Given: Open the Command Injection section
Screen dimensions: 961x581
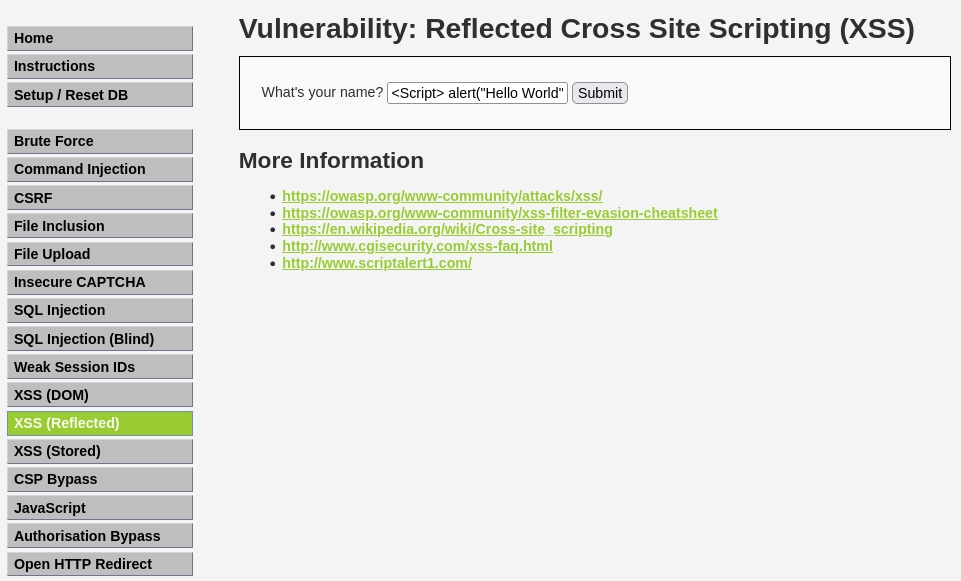Looking at the screenshot, I should pyautogui.click(x=99, y=169).
